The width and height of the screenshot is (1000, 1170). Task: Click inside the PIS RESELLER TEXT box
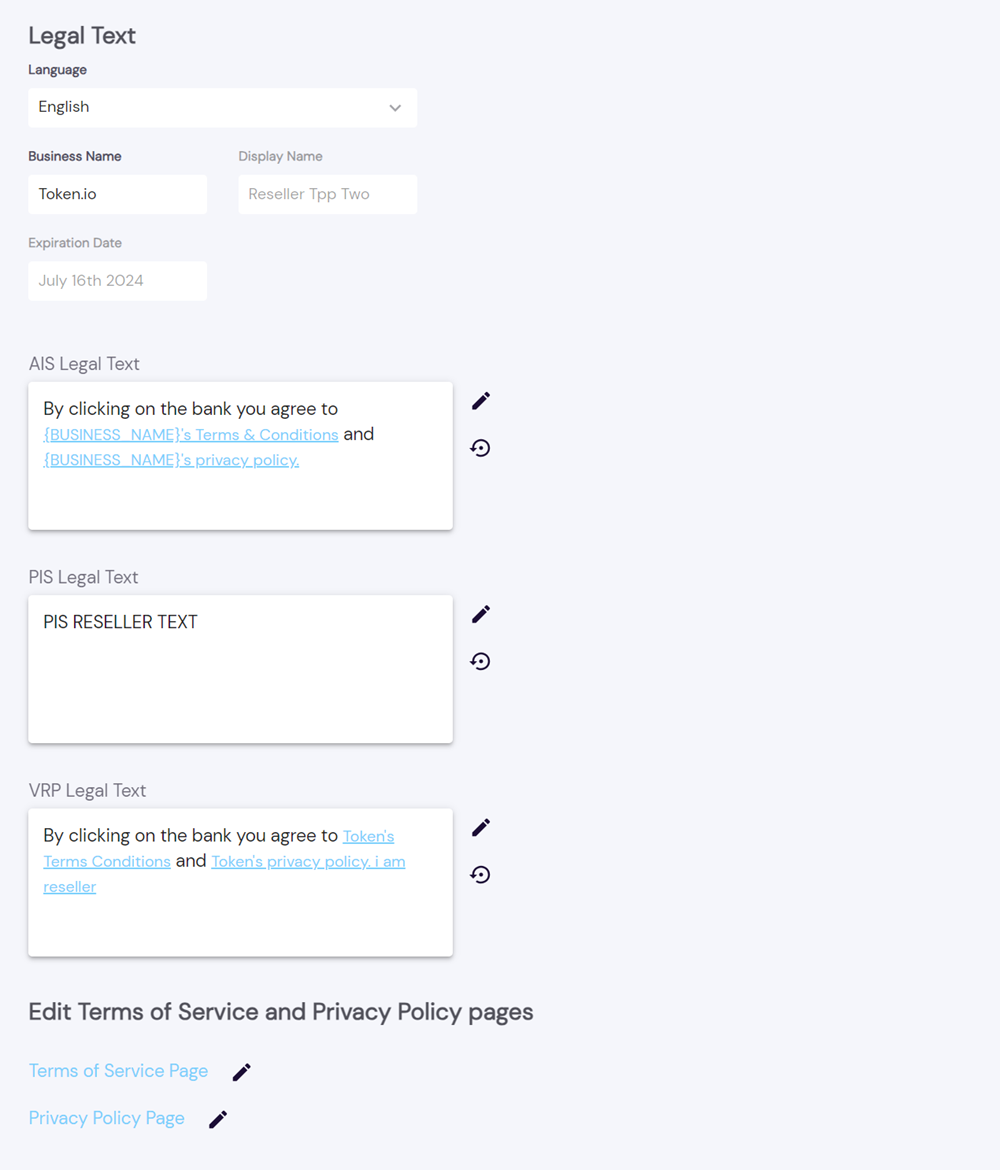click(x=240, y=670)
